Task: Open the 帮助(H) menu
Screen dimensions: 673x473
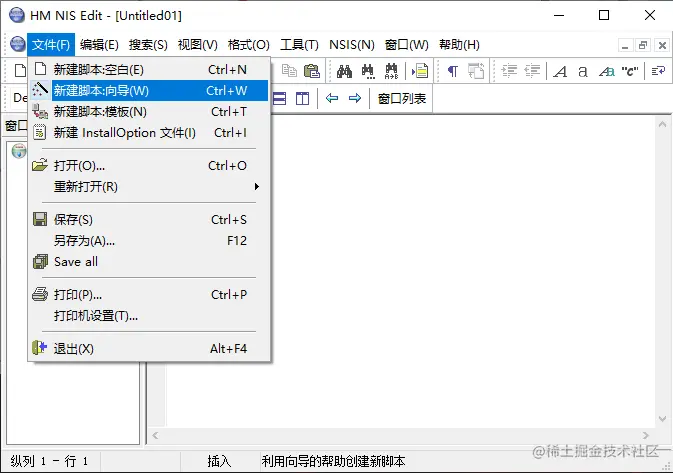Action: tap(459, 45)
